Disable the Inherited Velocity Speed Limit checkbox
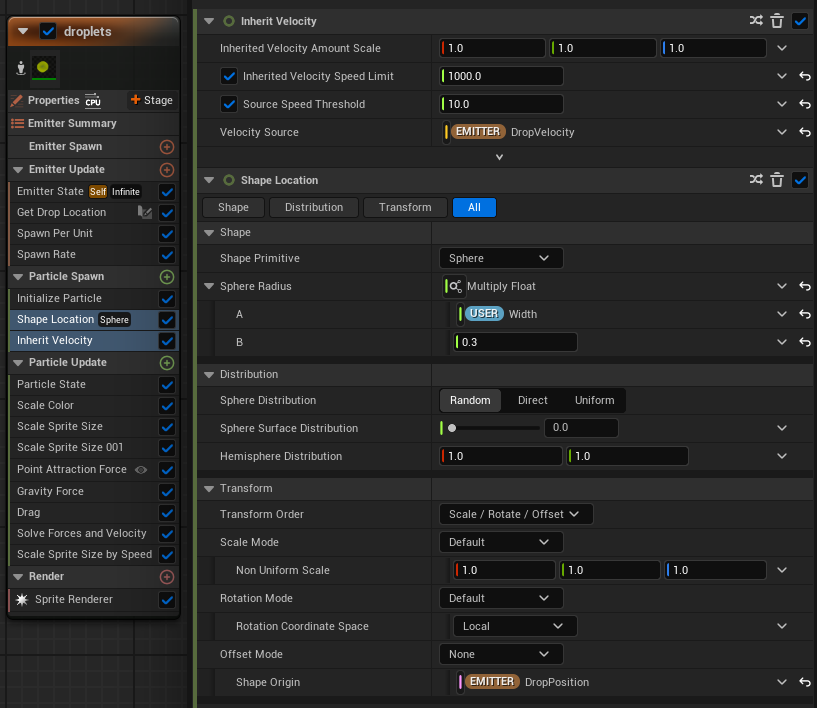The height and width of the screenshot is (708, 817). (229, 76)
